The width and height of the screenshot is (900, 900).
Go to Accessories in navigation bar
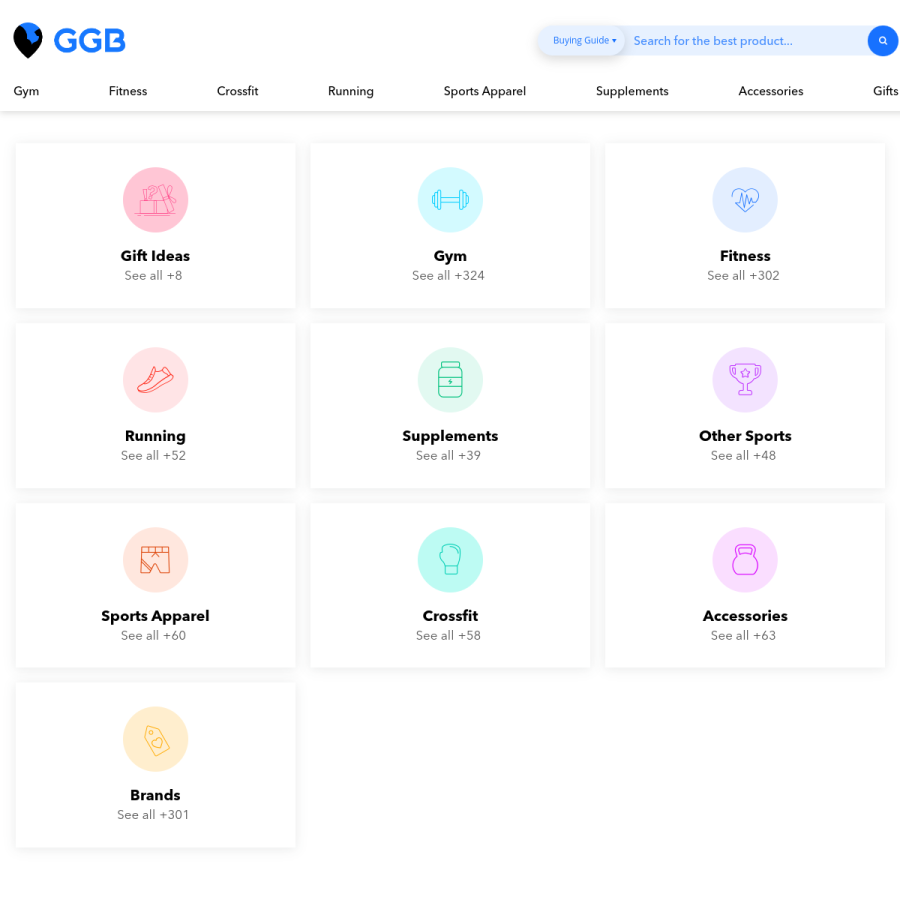tap(771, 91)
